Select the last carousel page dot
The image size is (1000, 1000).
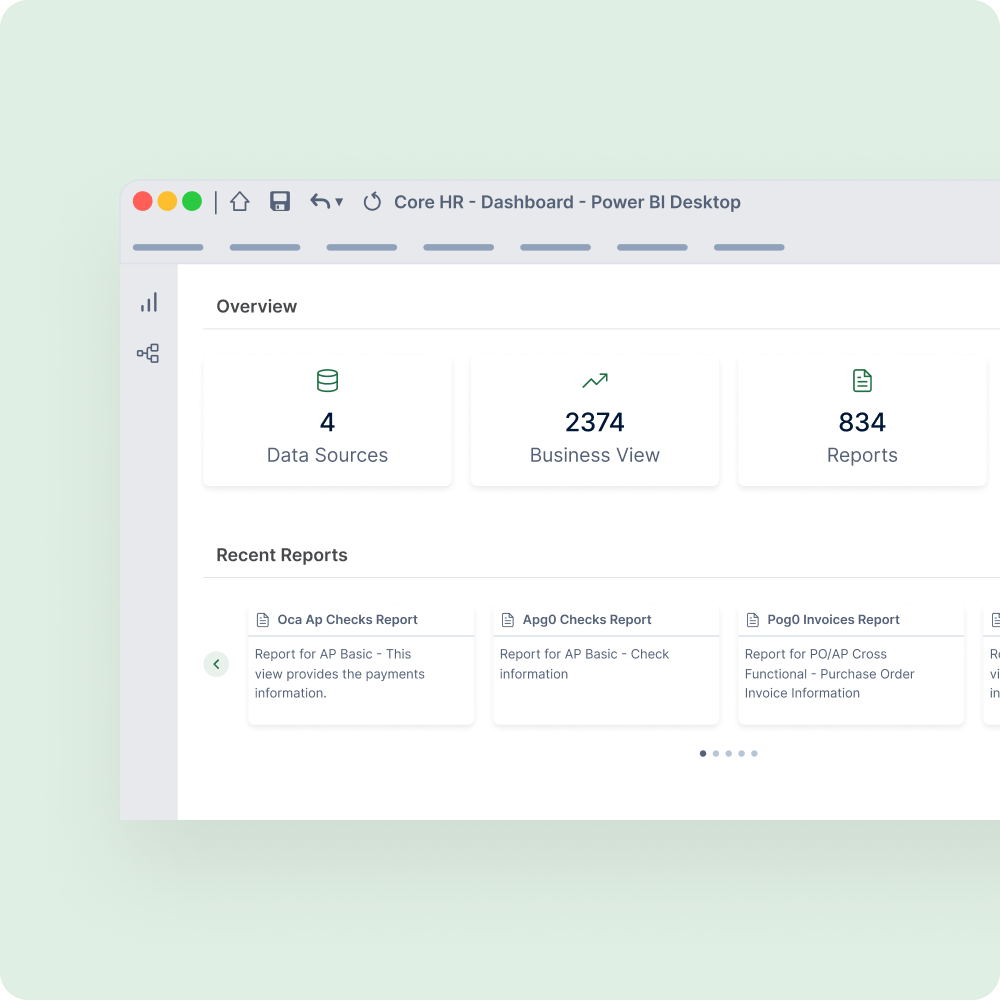coord(754,753)
